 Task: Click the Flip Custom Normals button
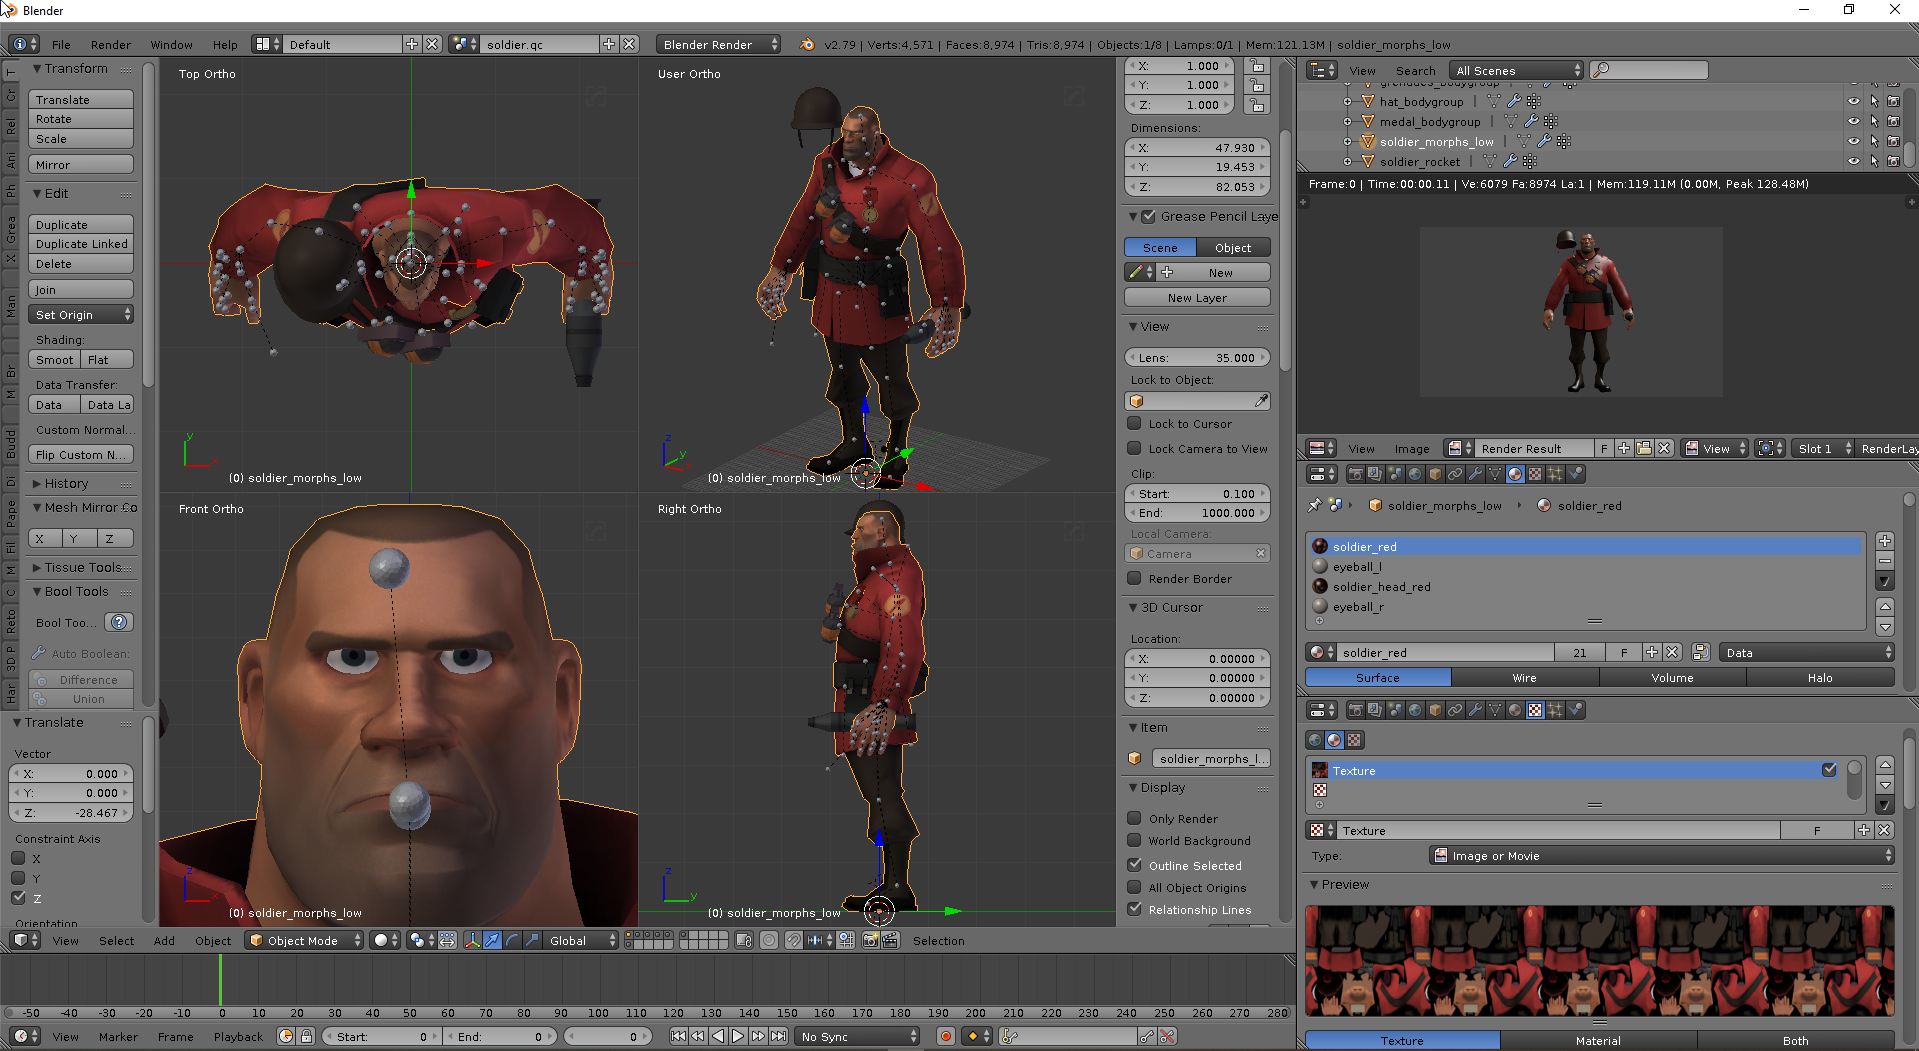(x=81, y=454)
